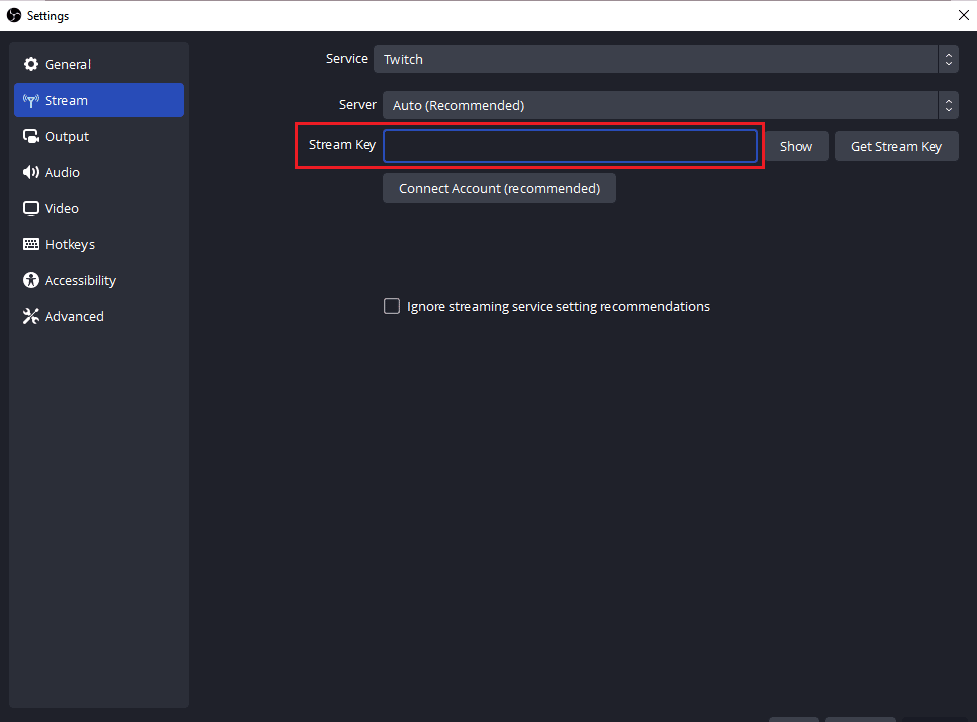
Task: Reveal the stream key with Show
Action: tap(796, 146)
